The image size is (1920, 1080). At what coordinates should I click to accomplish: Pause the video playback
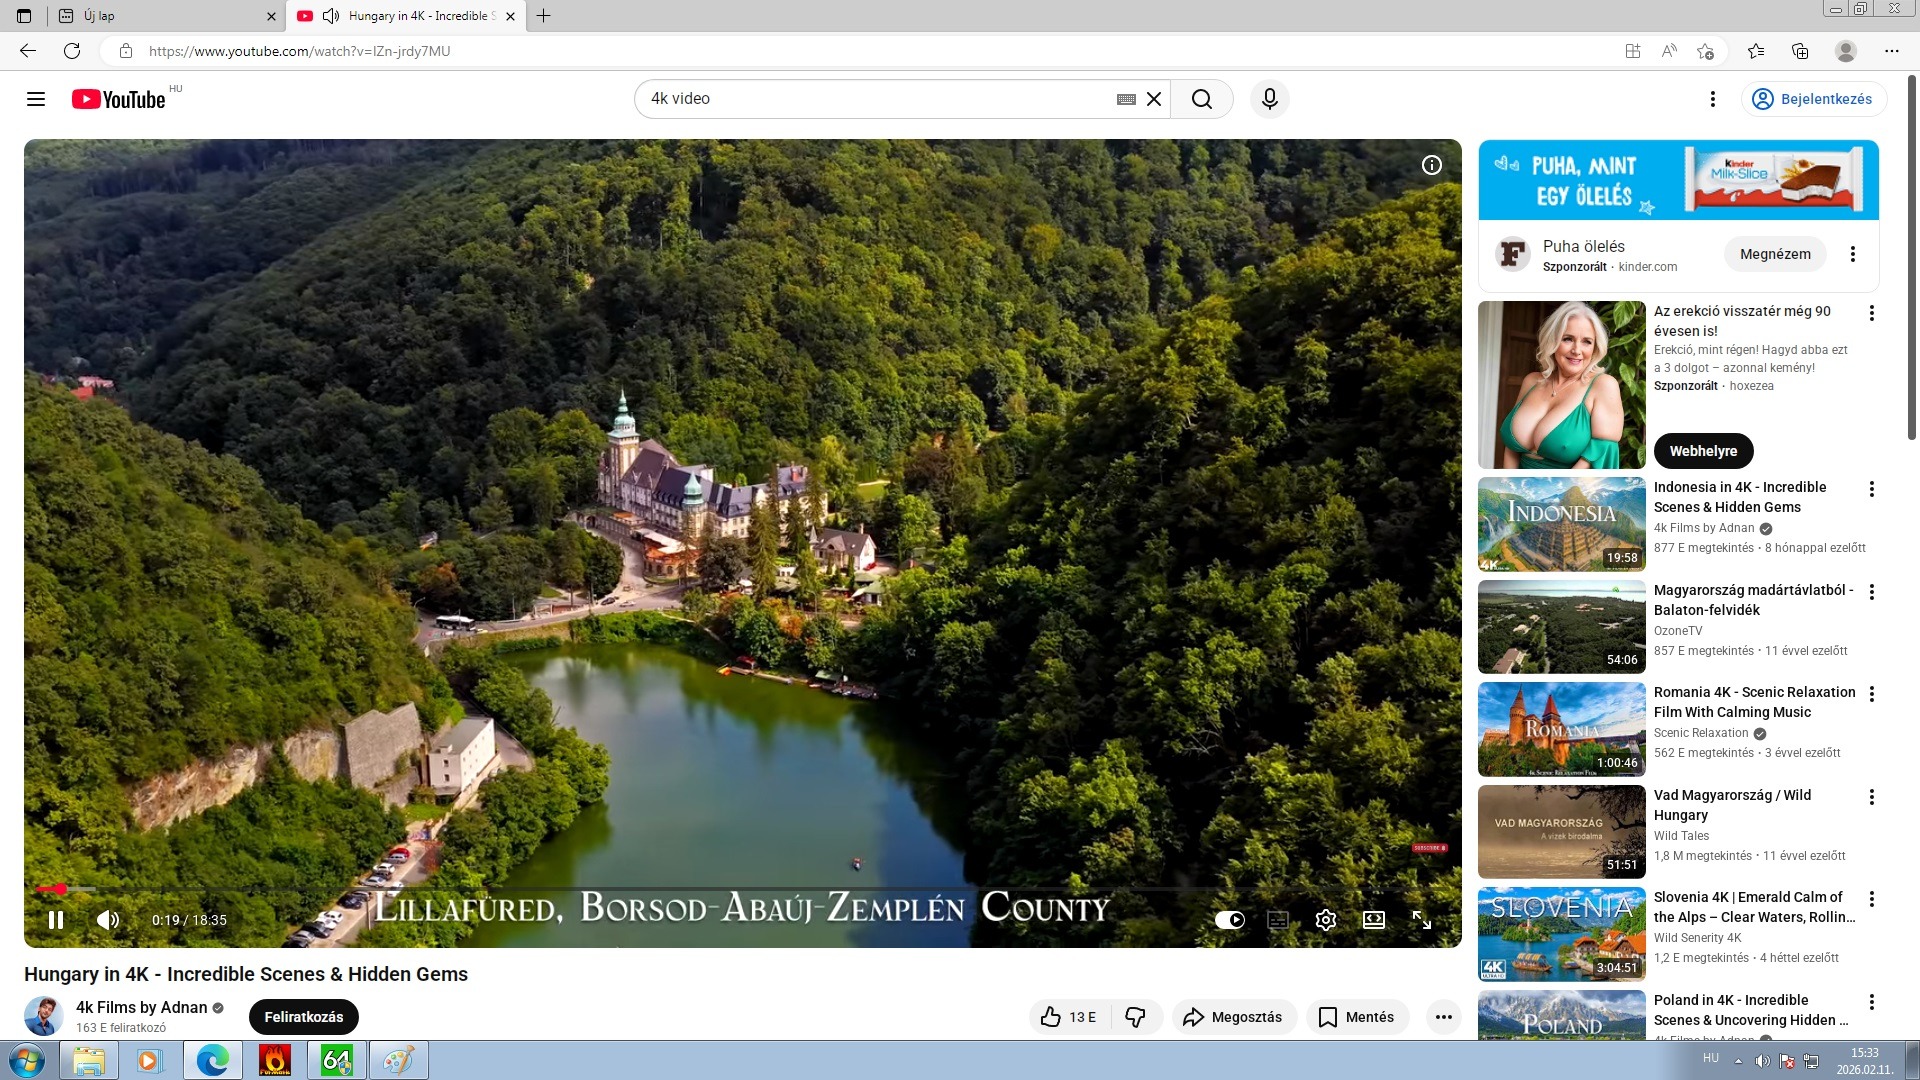56,920
